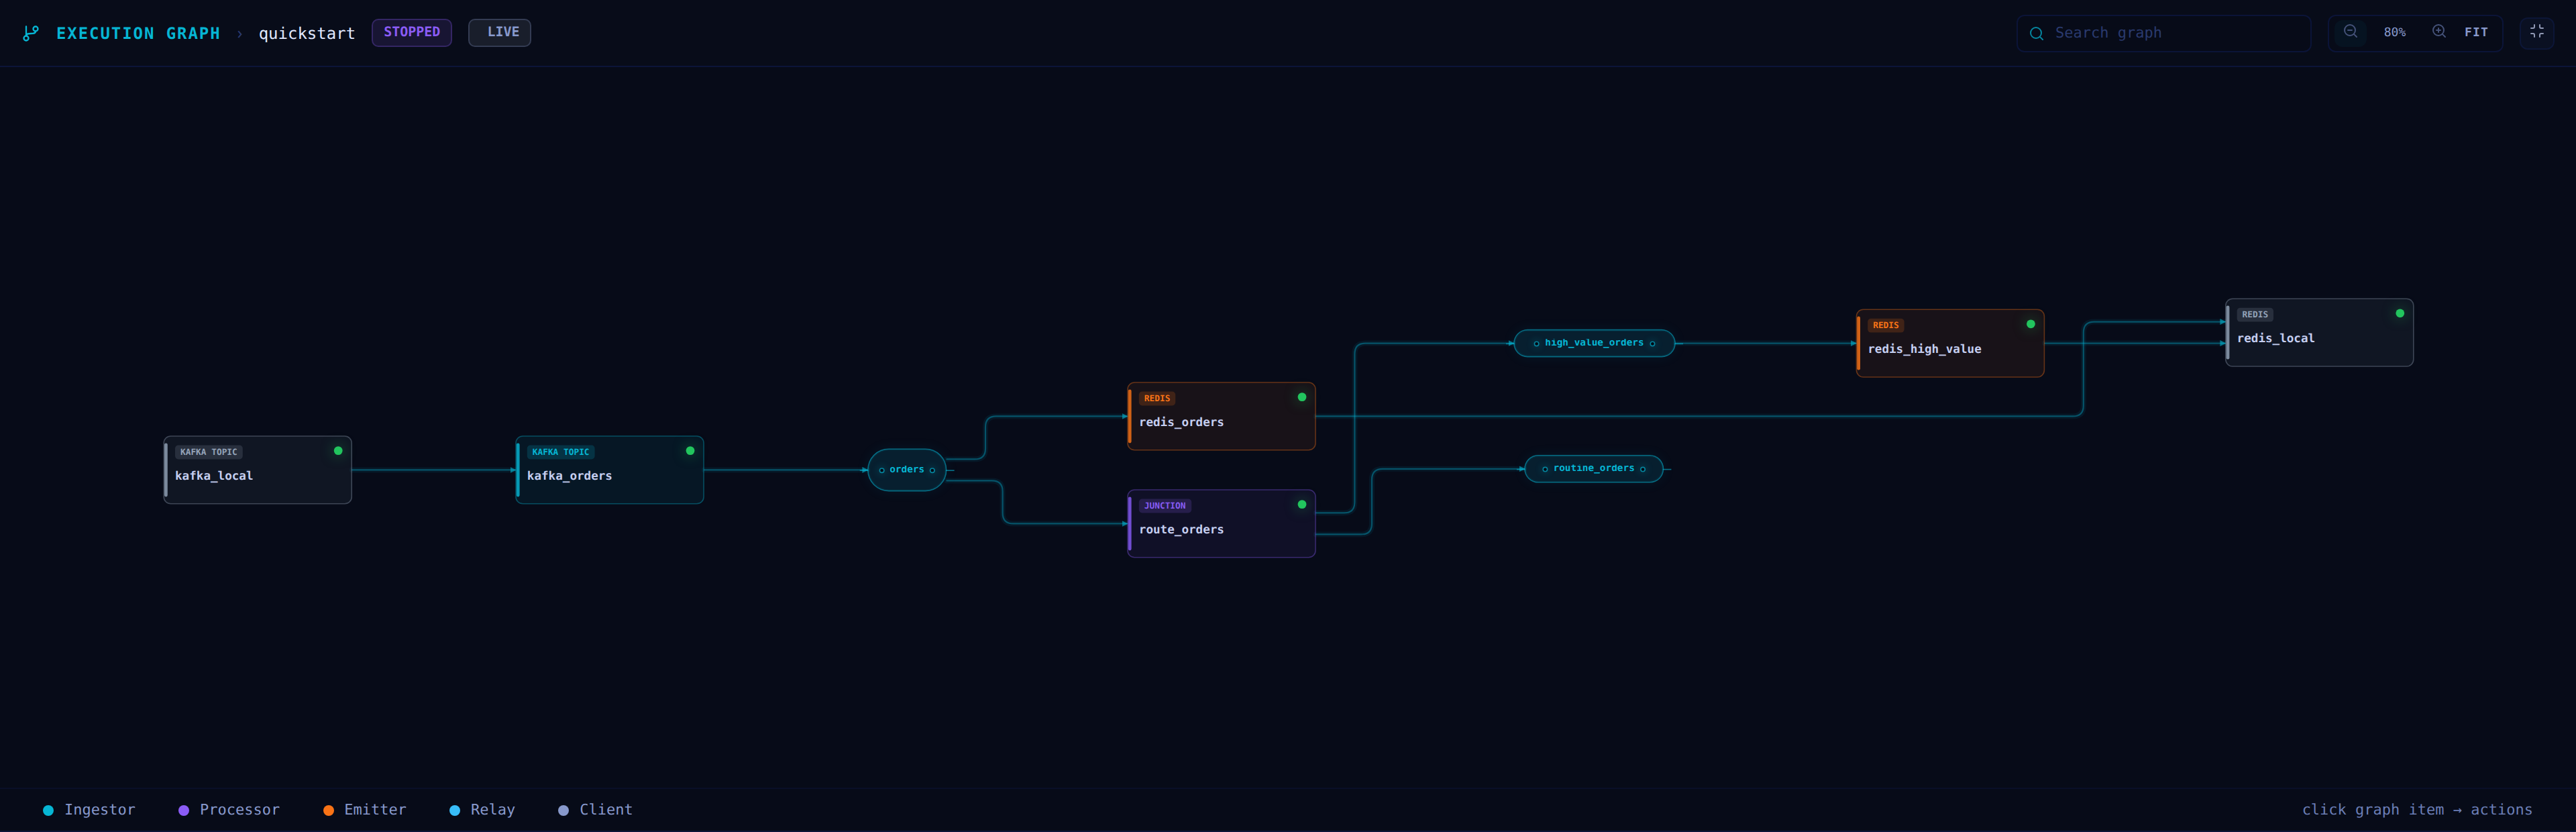
Task: Click the Processor legend color dot
Action: coord(183,810)
